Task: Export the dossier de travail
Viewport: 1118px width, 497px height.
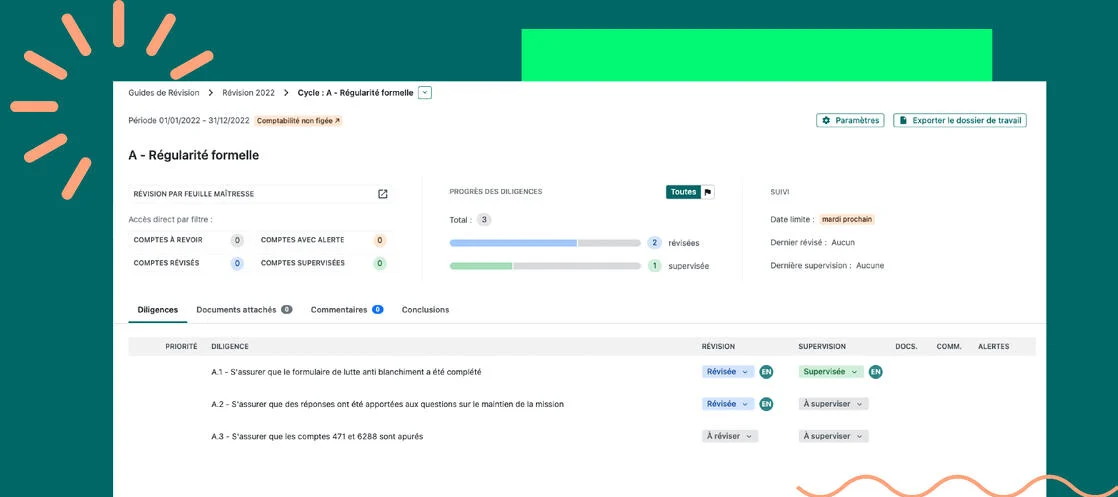Action: (959, 120)
